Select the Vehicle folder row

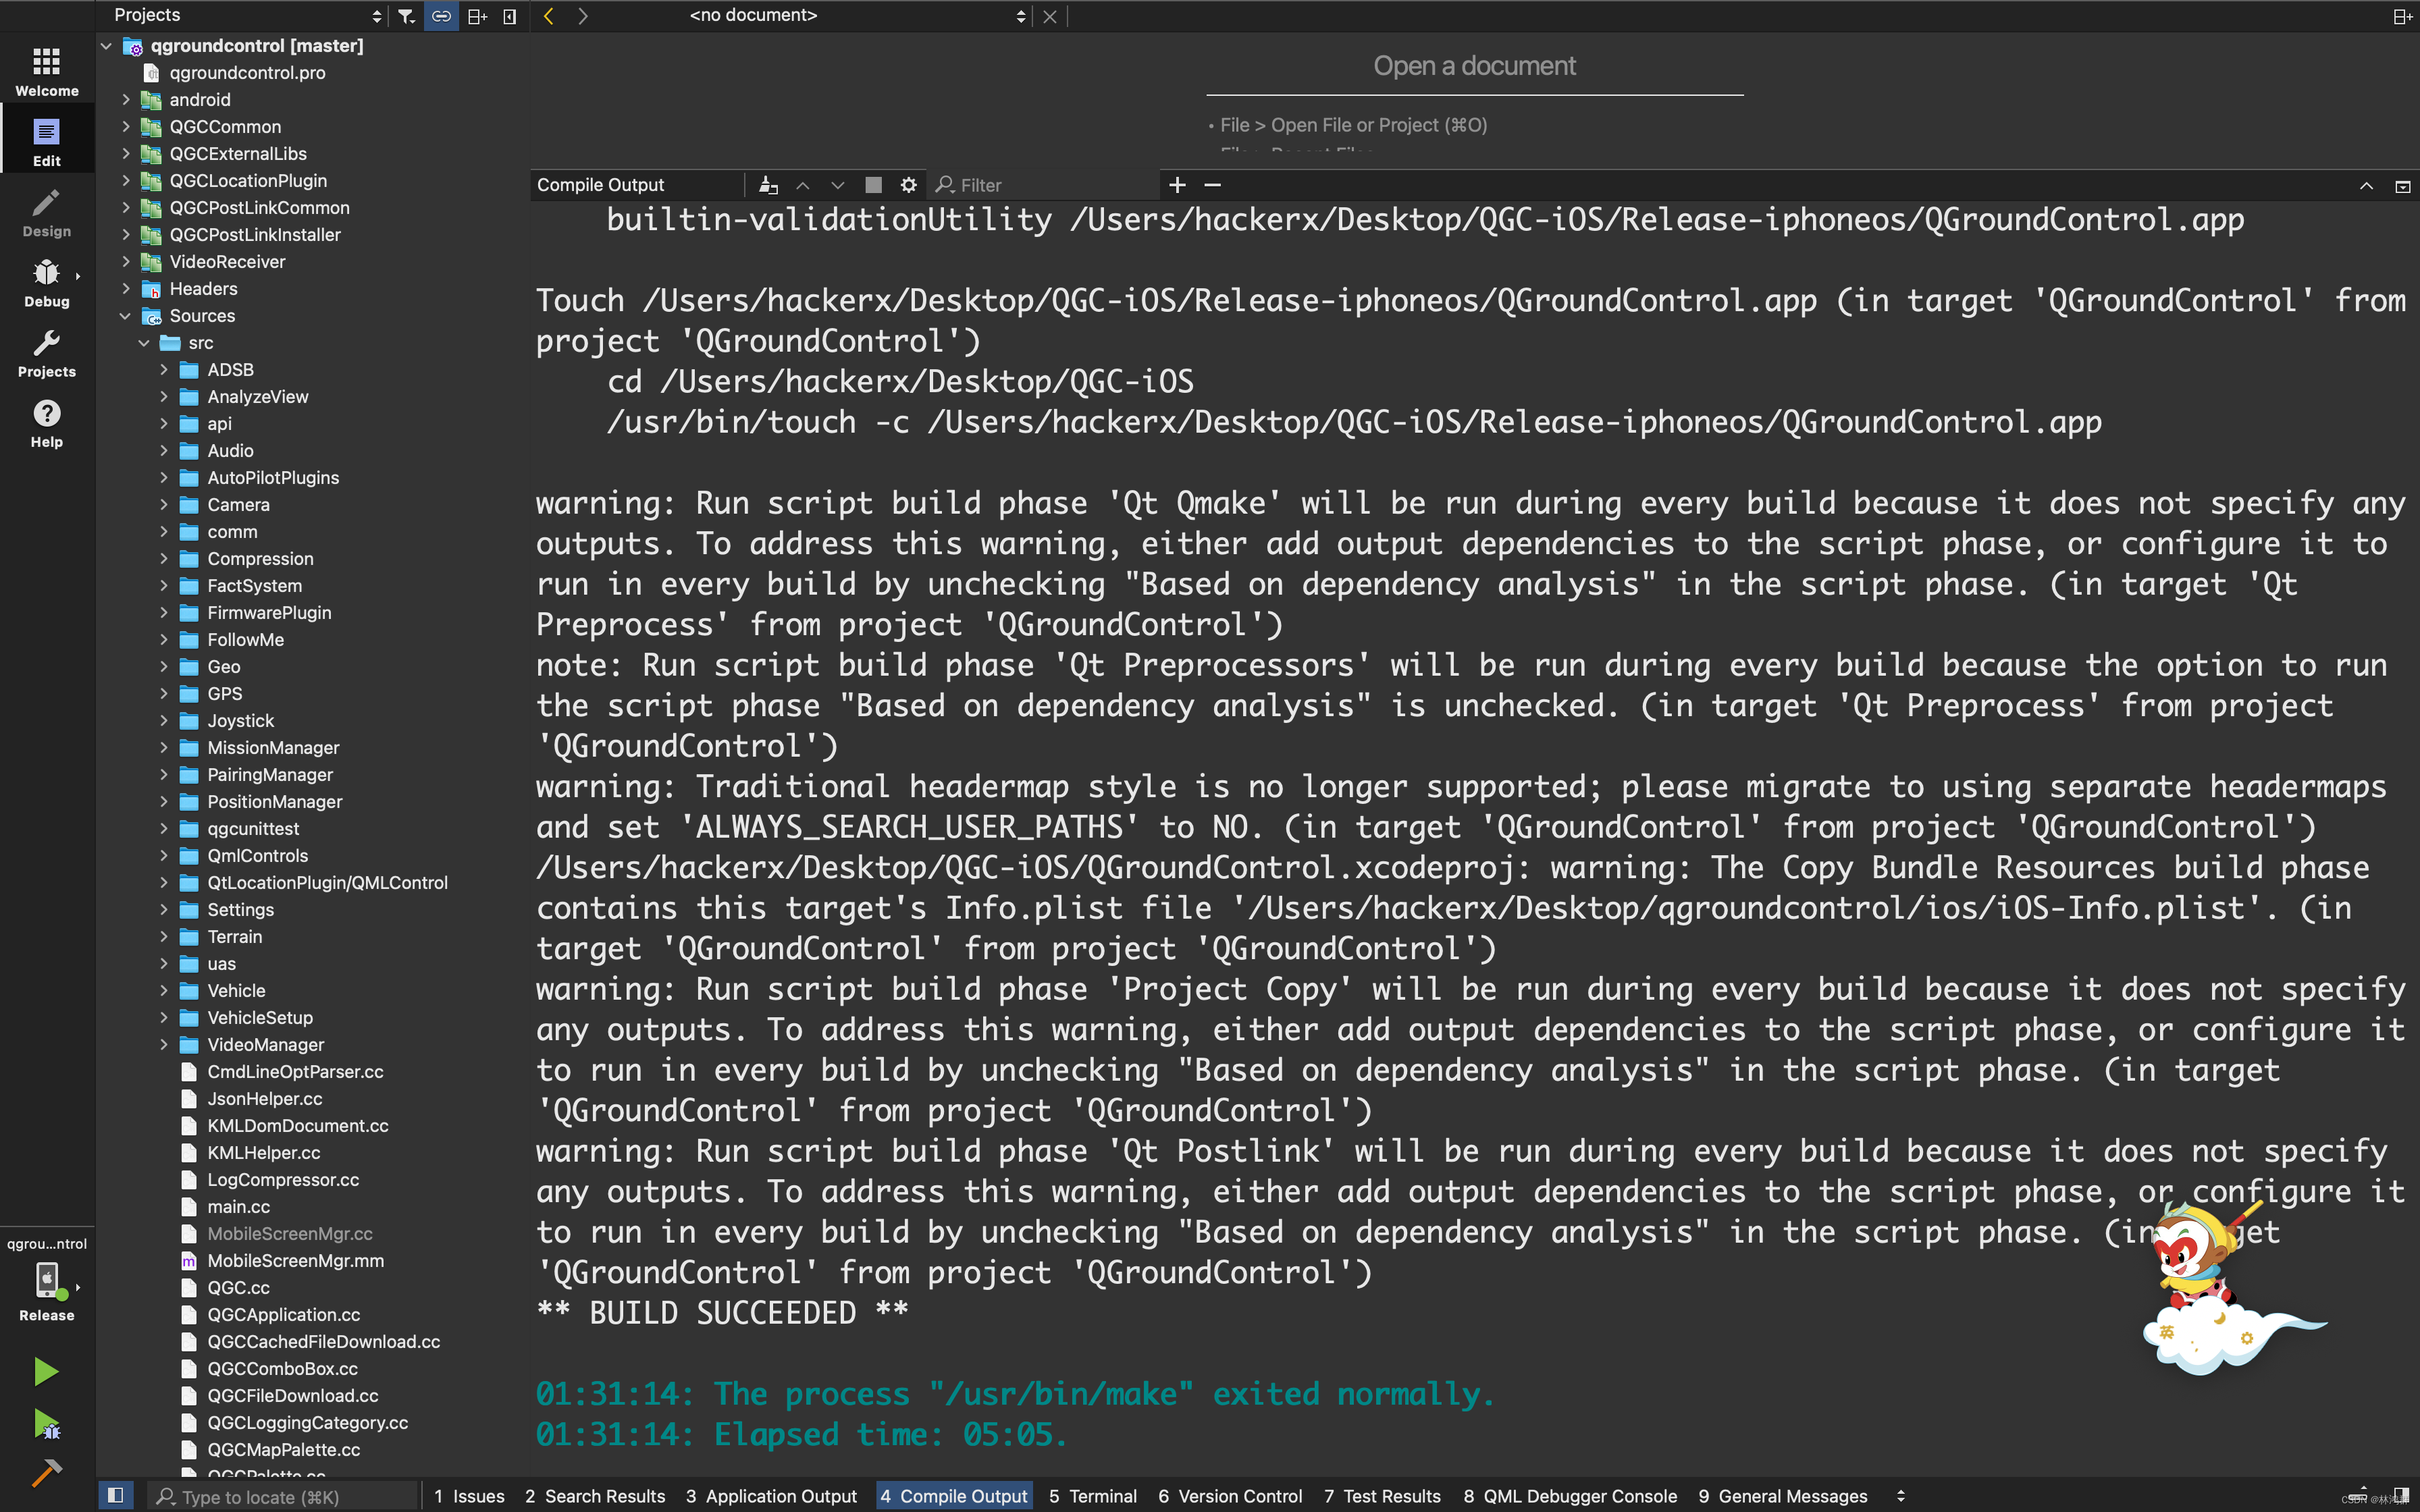tap(236, 991)
